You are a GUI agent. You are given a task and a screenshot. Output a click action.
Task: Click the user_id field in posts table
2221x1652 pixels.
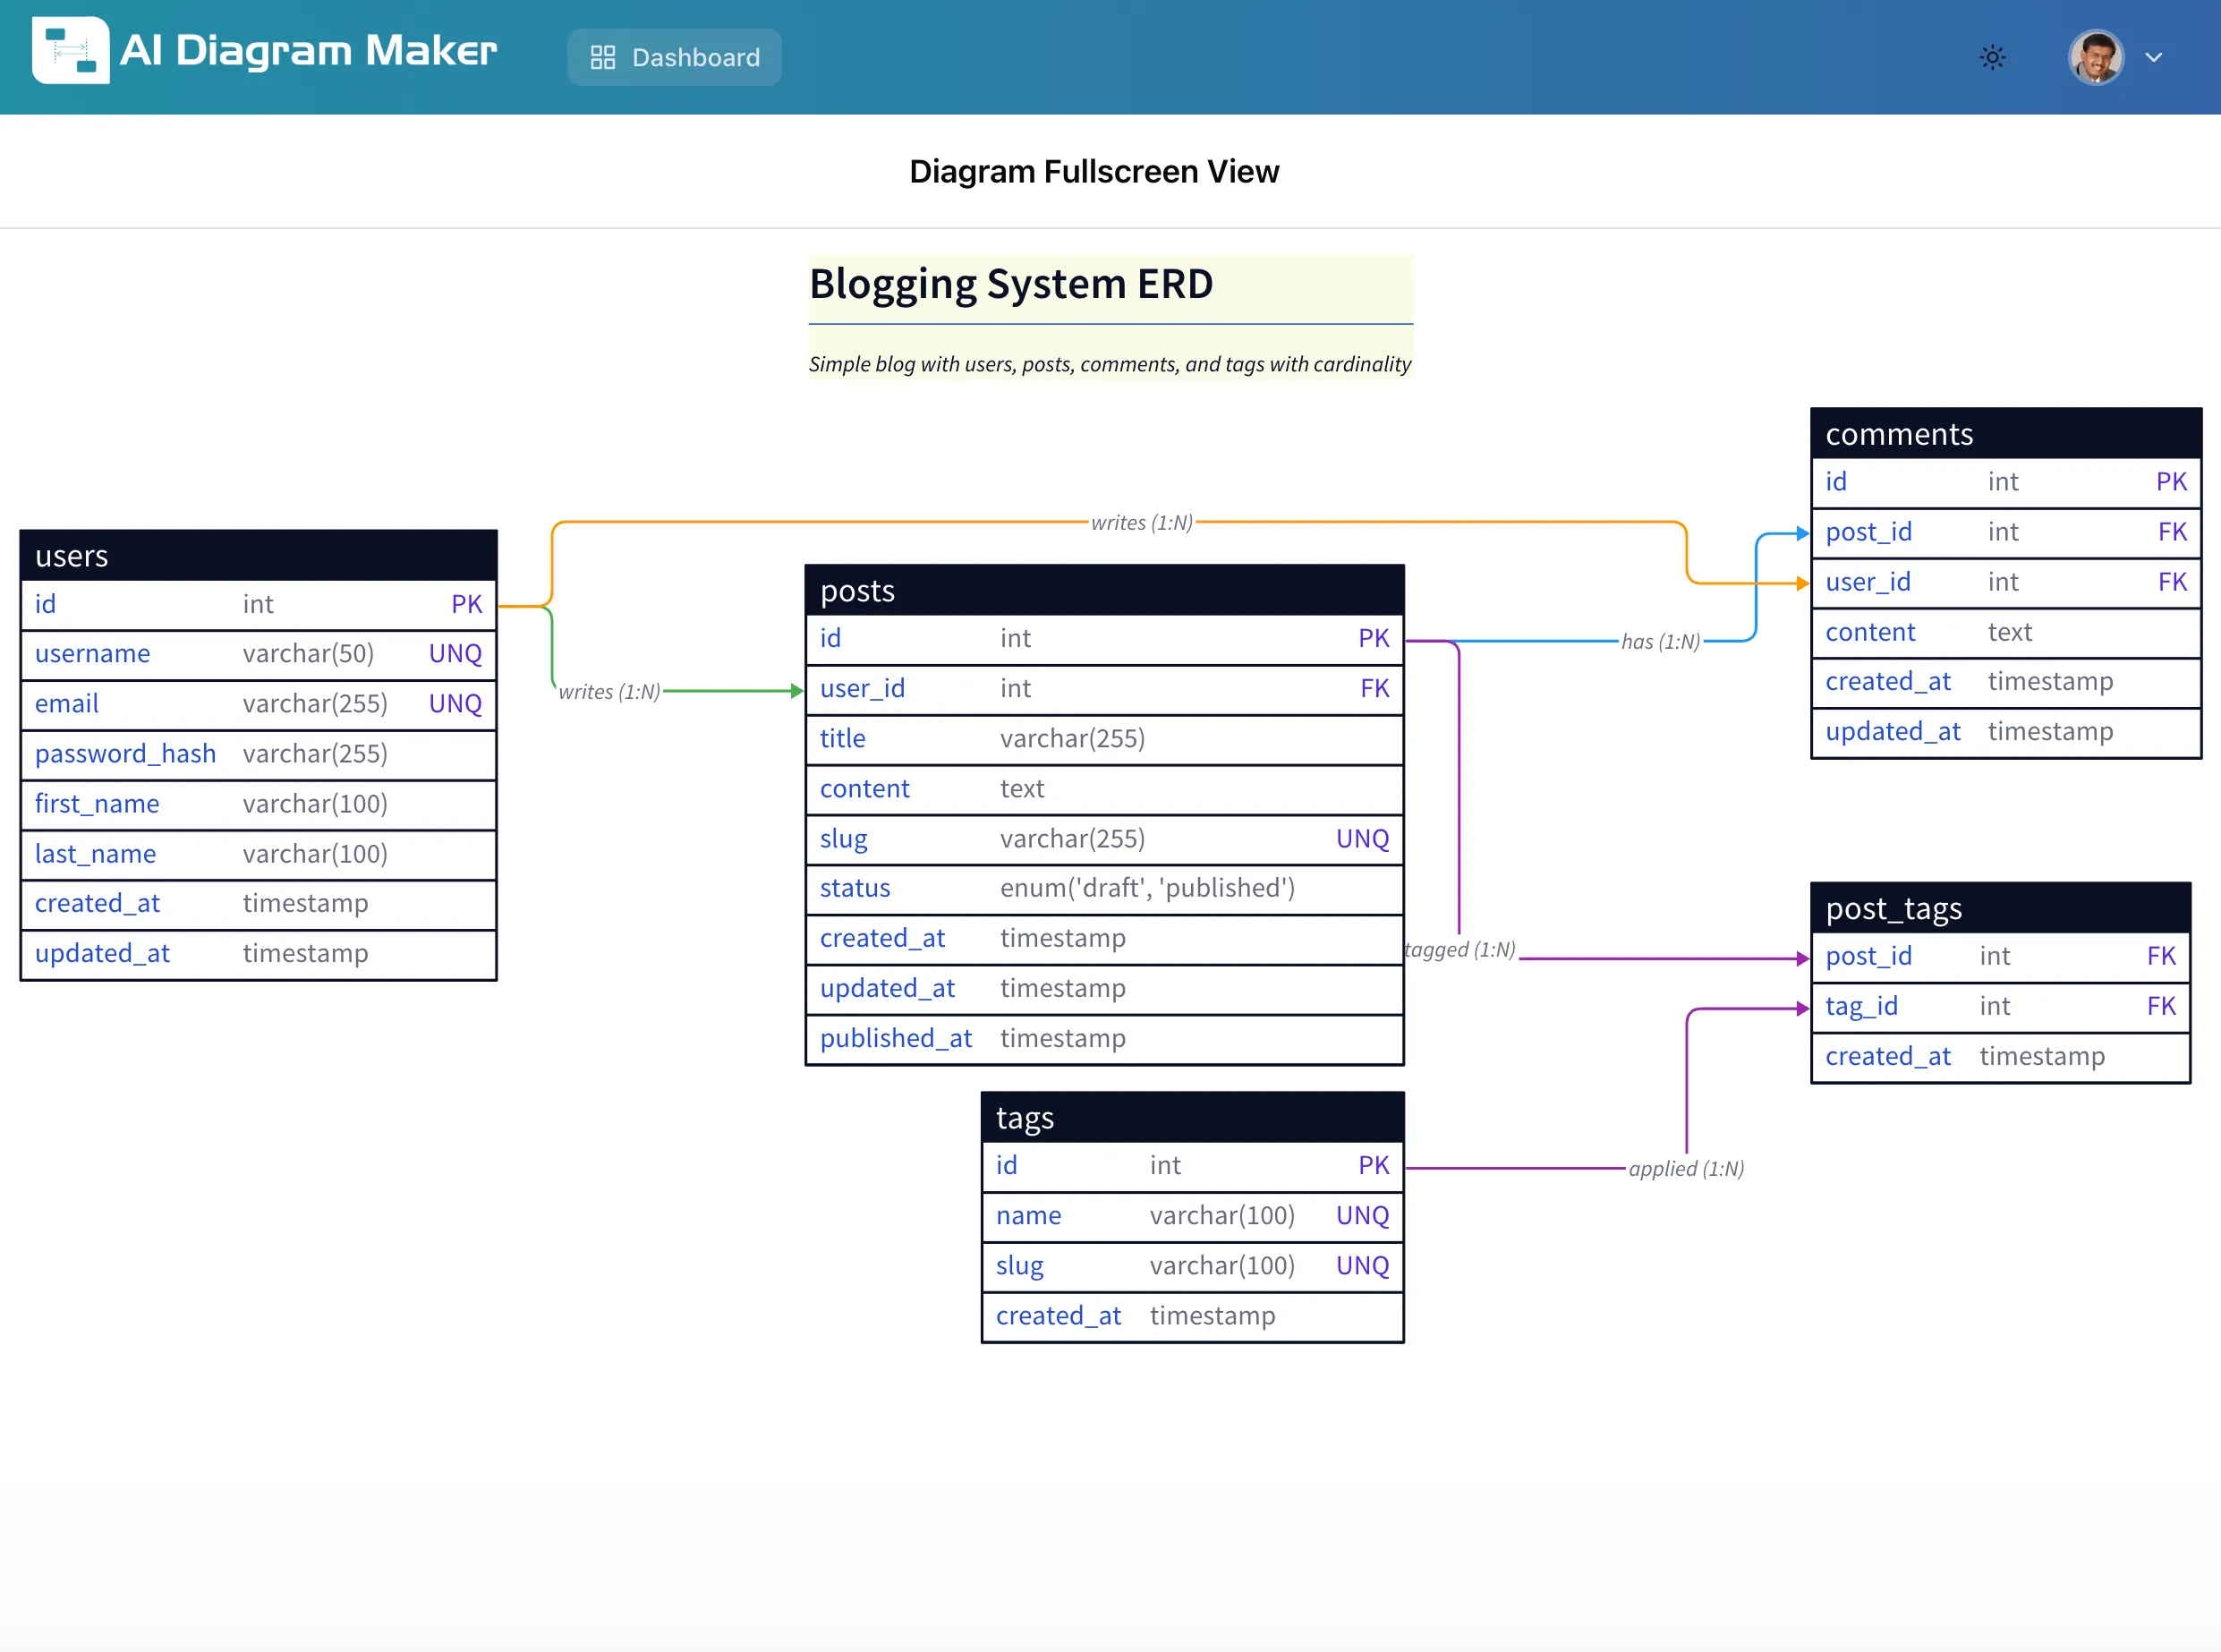click(x=862, y=688)
